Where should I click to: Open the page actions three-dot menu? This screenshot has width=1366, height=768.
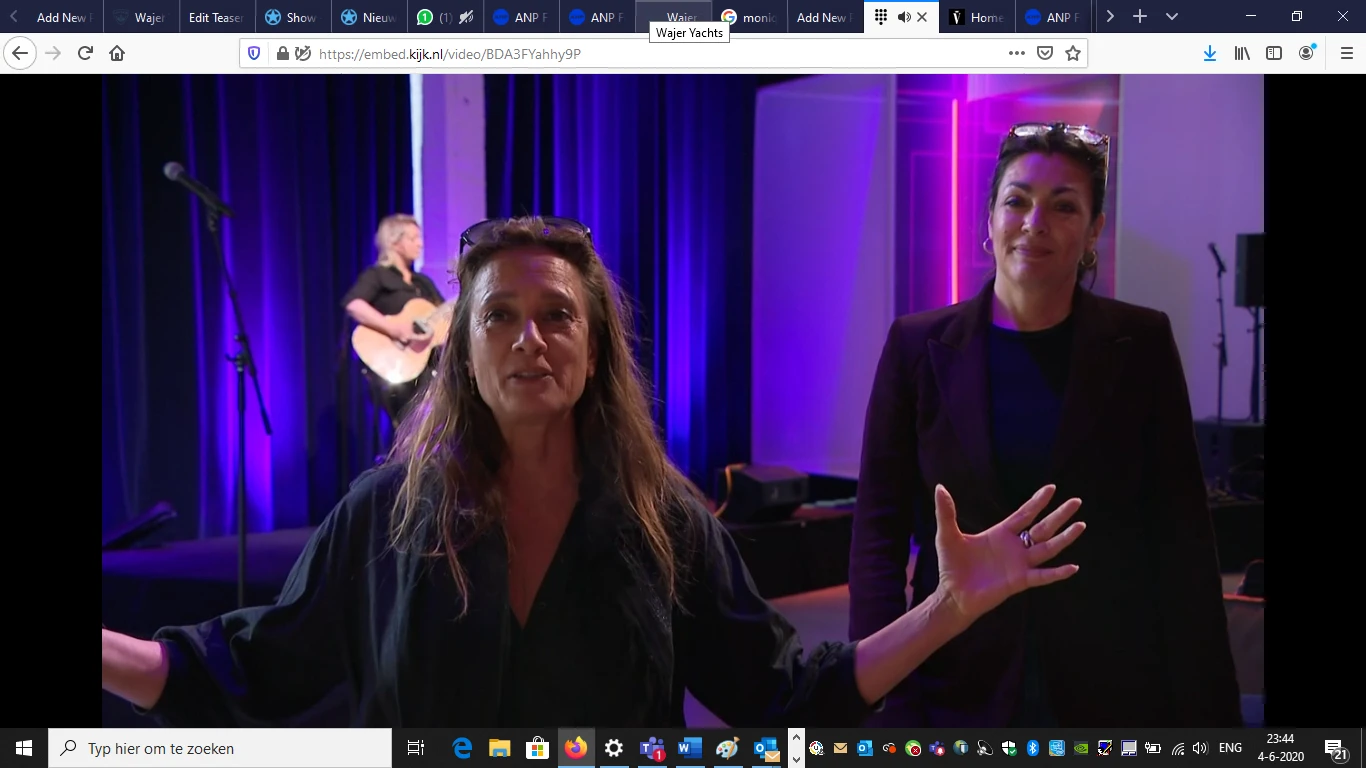(x=1017, y=54)
